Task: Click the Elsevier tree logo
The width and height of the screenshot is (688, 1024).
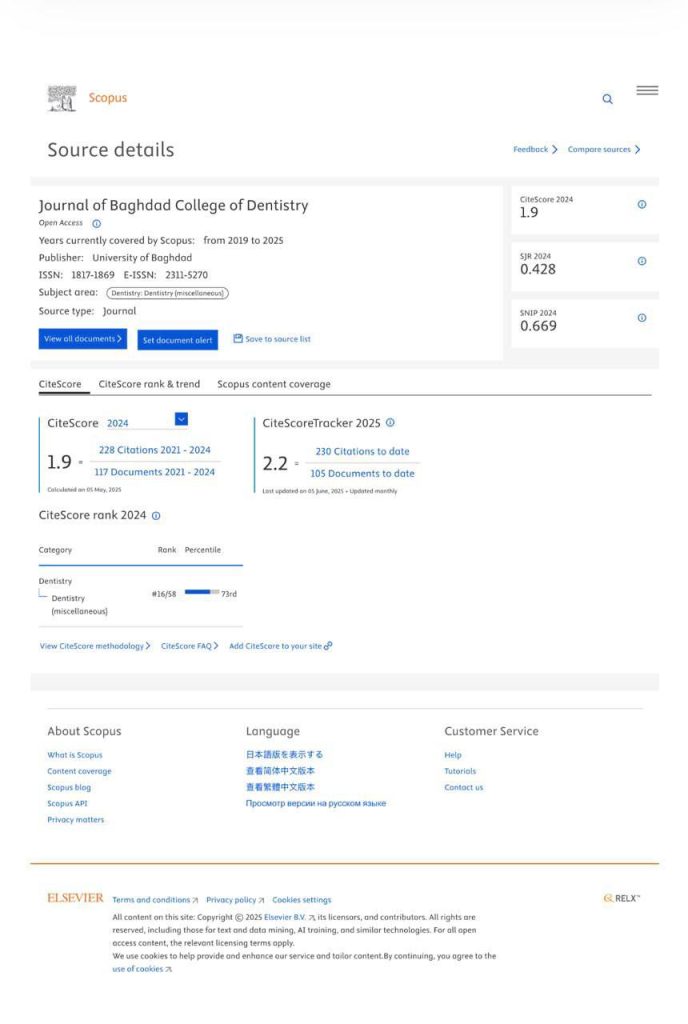Action: click(62, 99)
